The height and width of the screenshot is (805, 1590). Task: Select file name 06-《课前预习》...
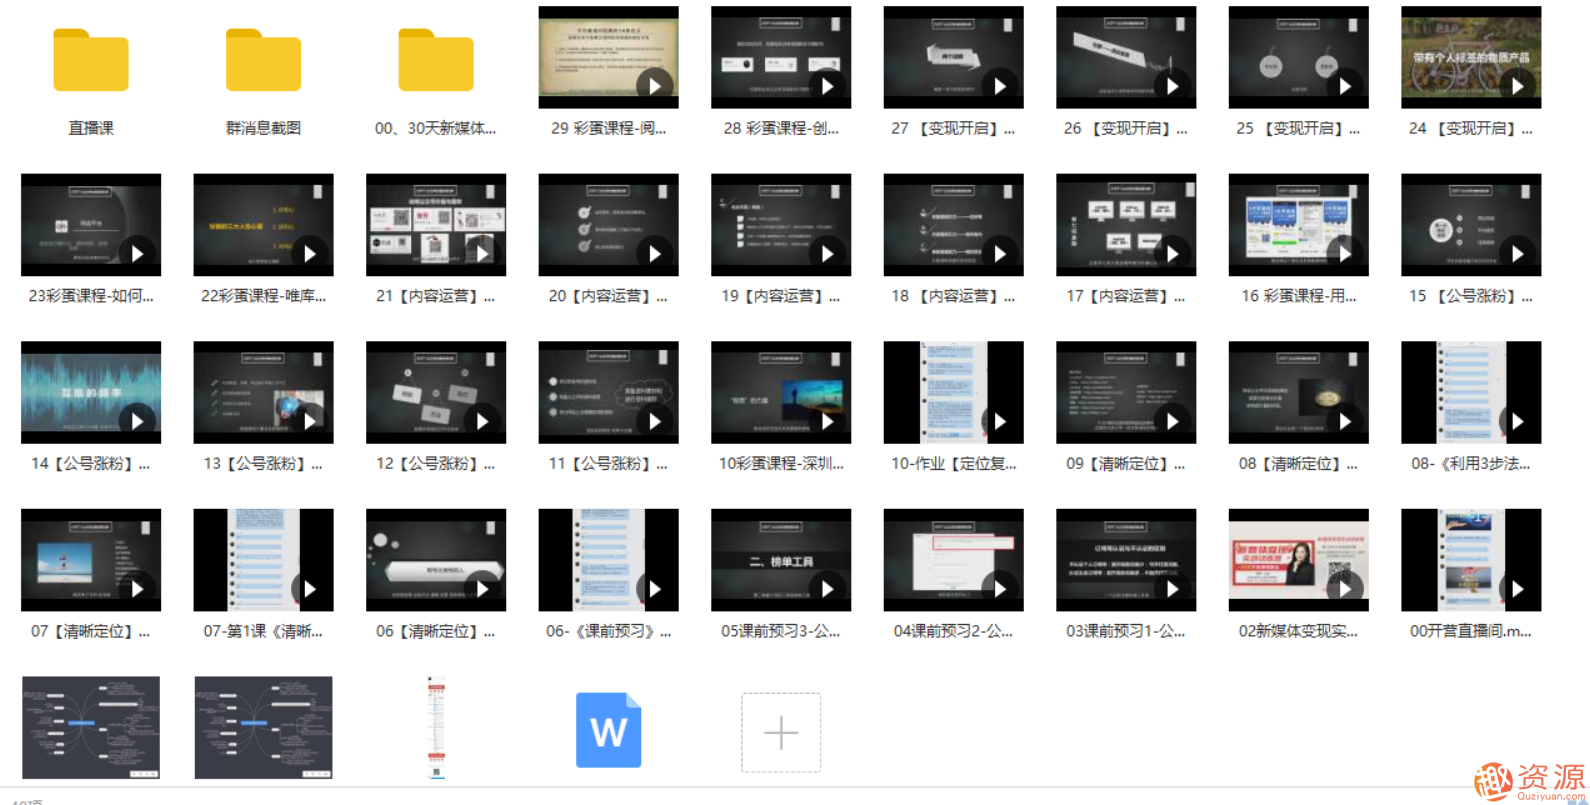pyautogui.click(x=608, y=631)
